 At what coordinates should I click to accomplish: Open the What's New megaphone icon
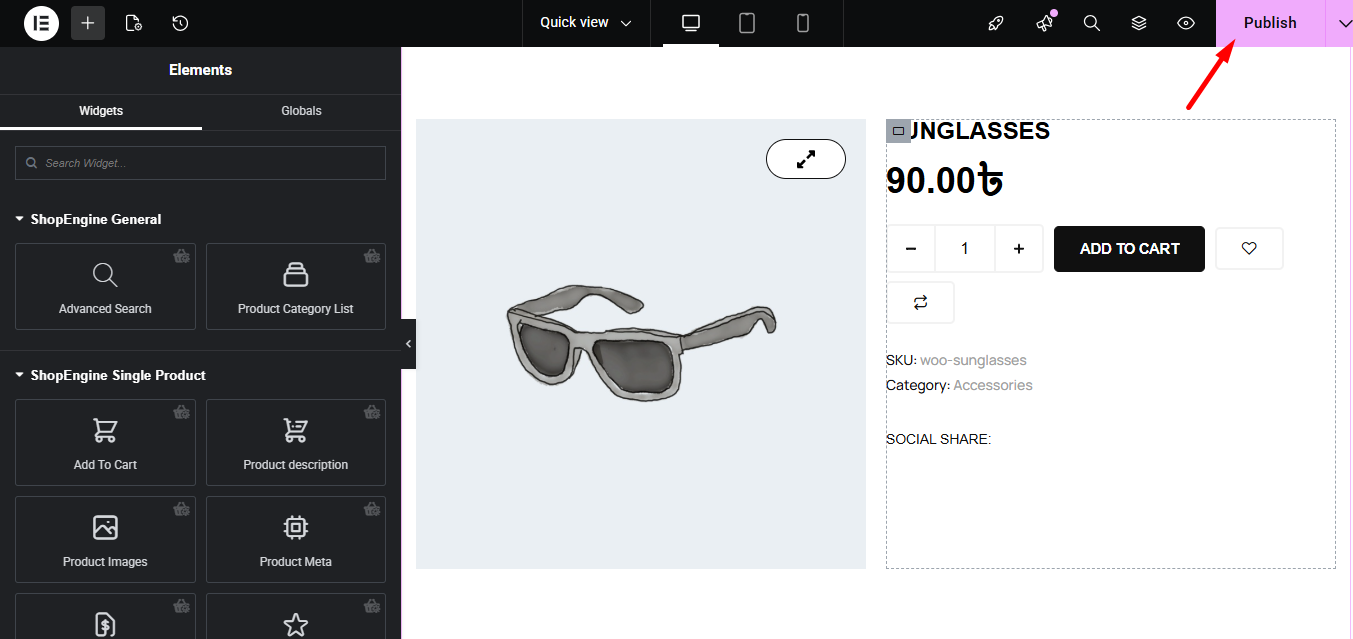(x=1044, y=23)
